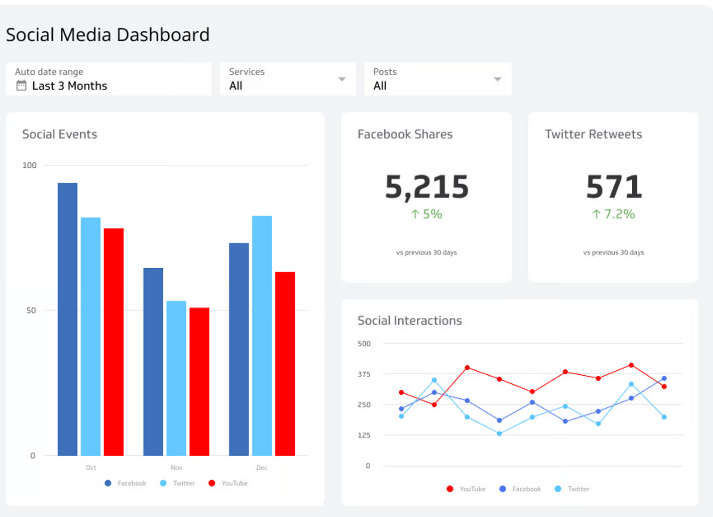
Task: Click YouTube legend dot in Social Interactions
Action: pyautogui.click(x=450, y=489)
